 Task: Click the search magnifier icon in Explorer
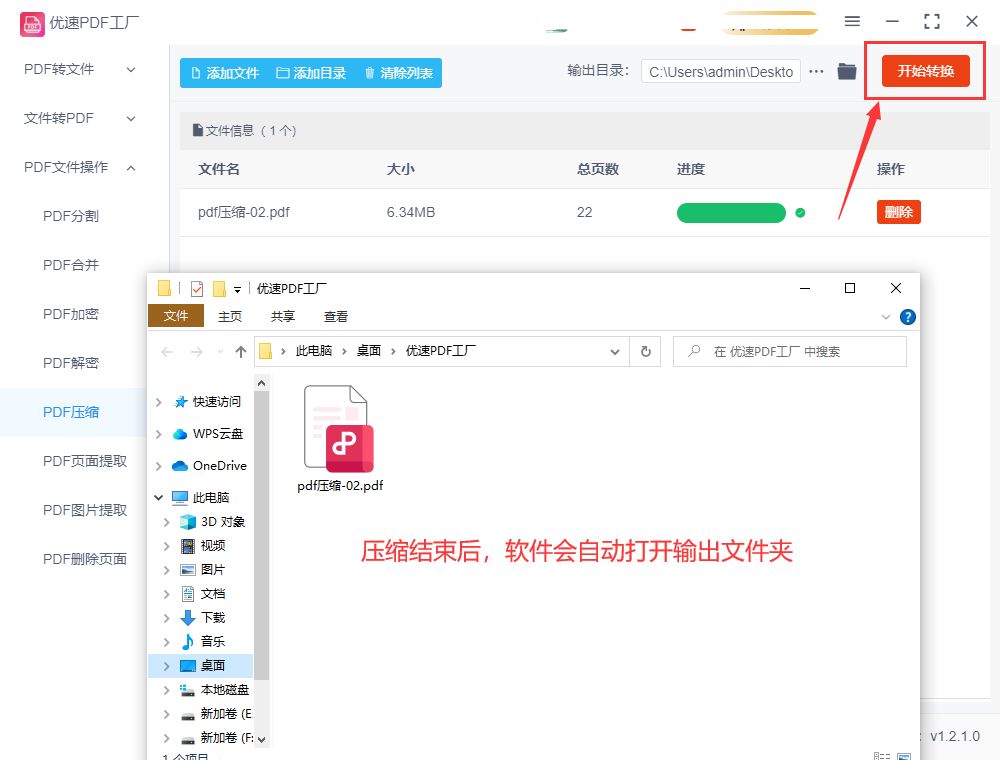pos(695,351)
